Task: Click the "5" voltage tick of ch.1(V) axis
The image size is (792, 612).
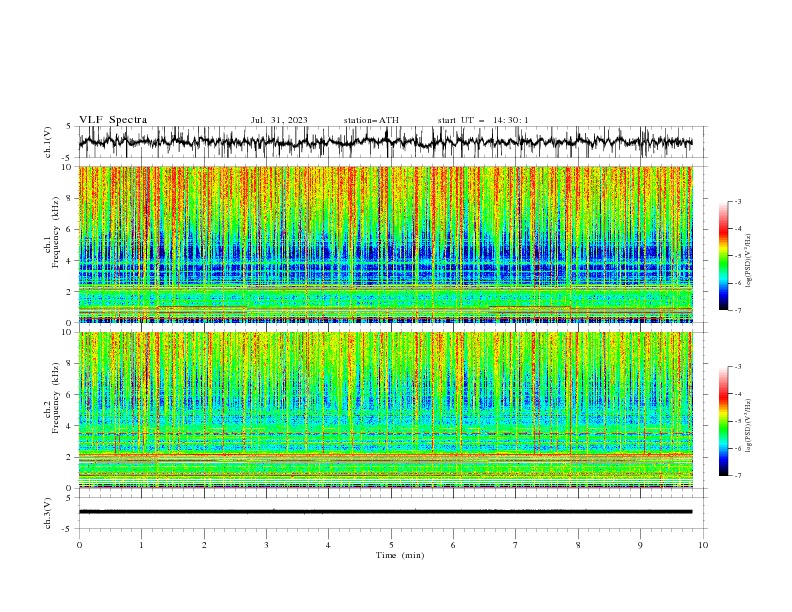Action: pos(69,127)
